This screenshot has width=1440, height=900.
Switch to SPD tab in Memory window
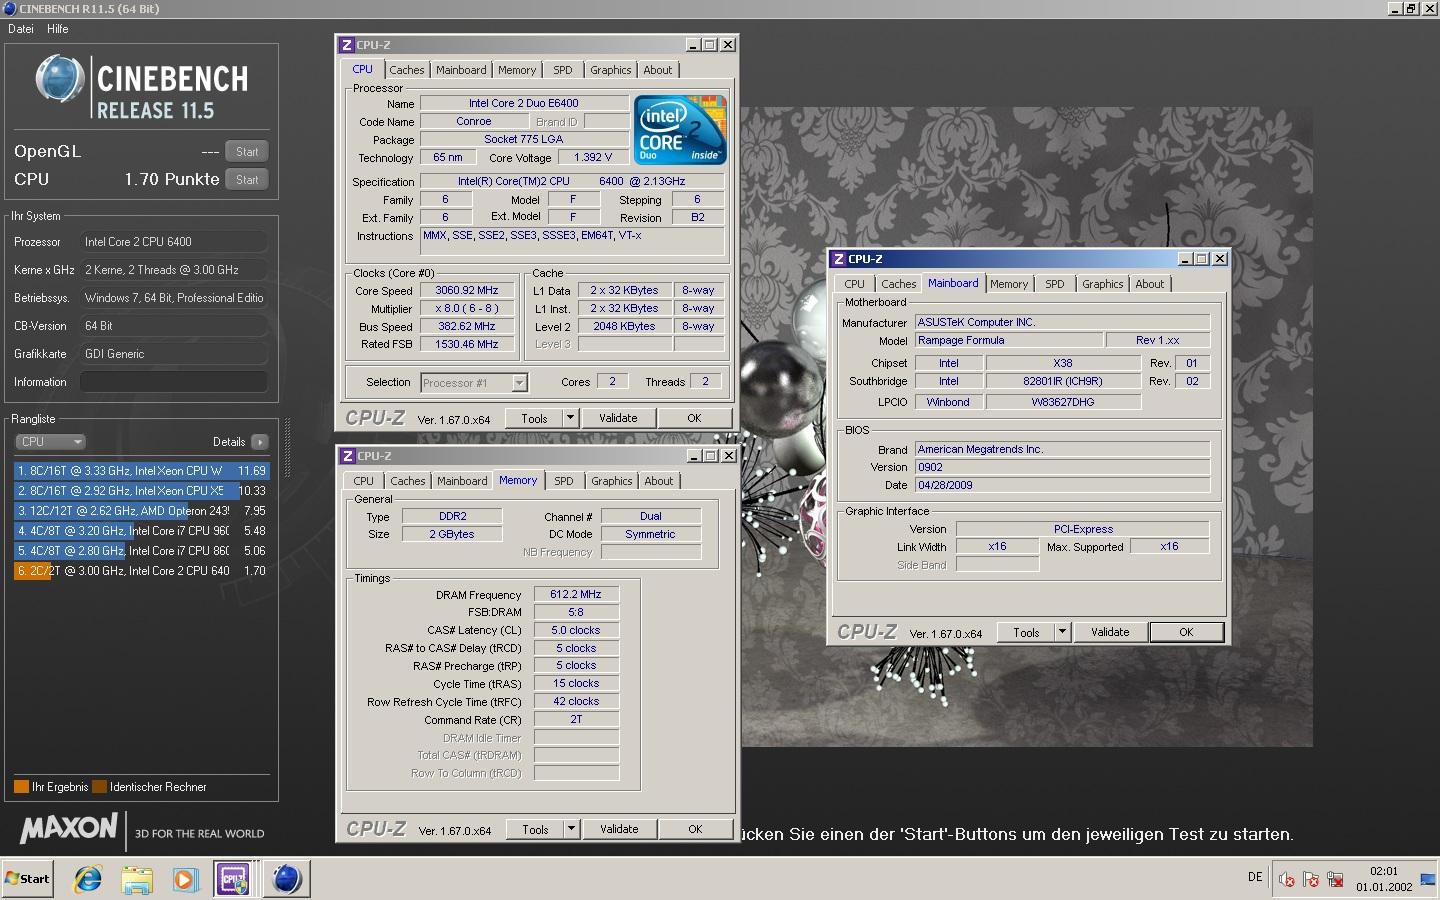coord(564,481)
